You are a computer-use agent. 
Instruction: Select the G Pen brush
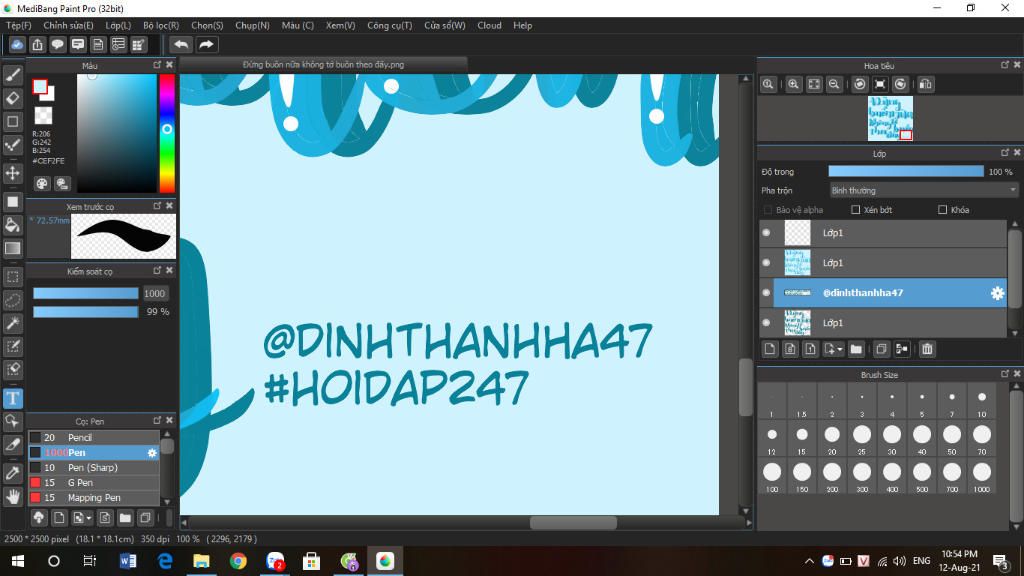pos(94,483)
